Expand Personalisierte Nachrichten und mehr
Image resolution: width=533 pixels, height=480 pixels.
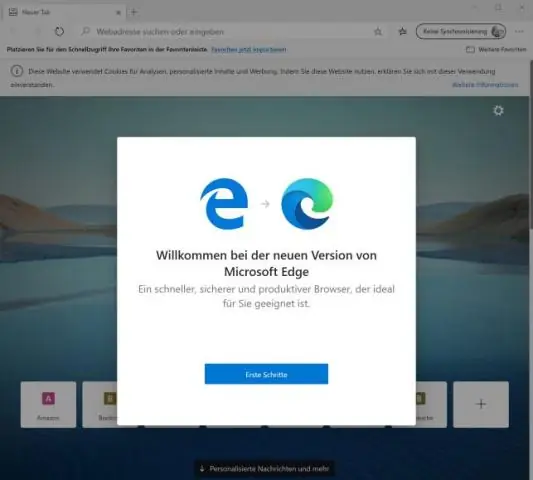coord(264,469)
